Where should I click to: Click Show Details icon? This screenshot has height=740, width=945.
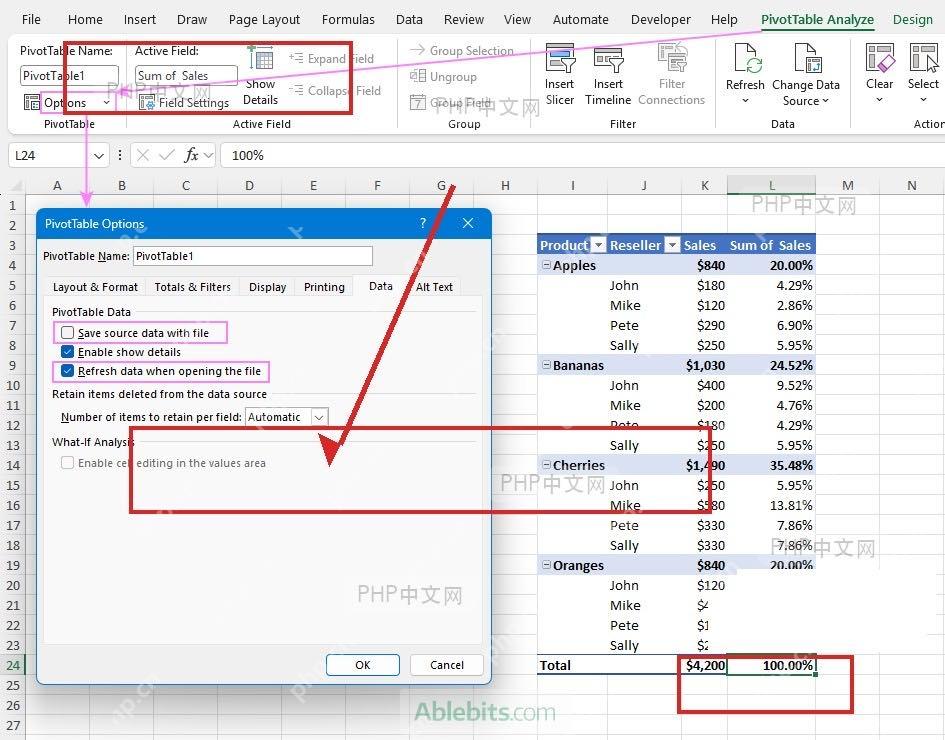pos(261,60)
